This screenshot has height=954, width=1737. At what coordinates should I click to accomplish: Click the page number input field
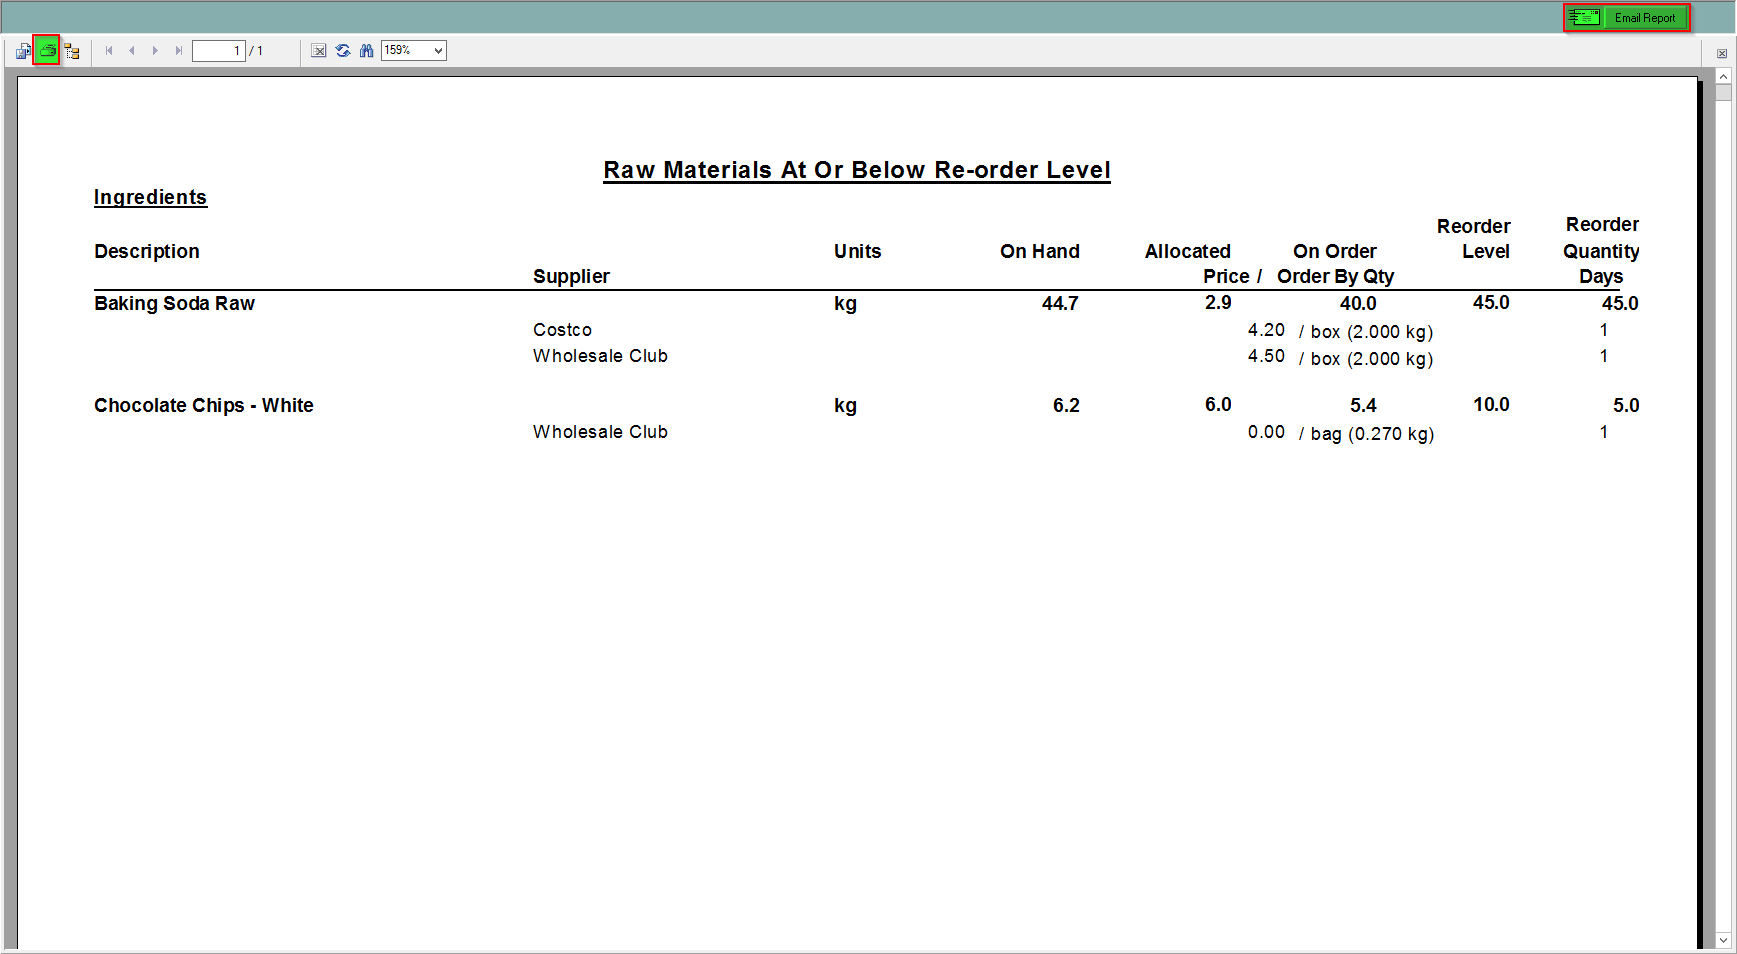[x=219, y=51]
